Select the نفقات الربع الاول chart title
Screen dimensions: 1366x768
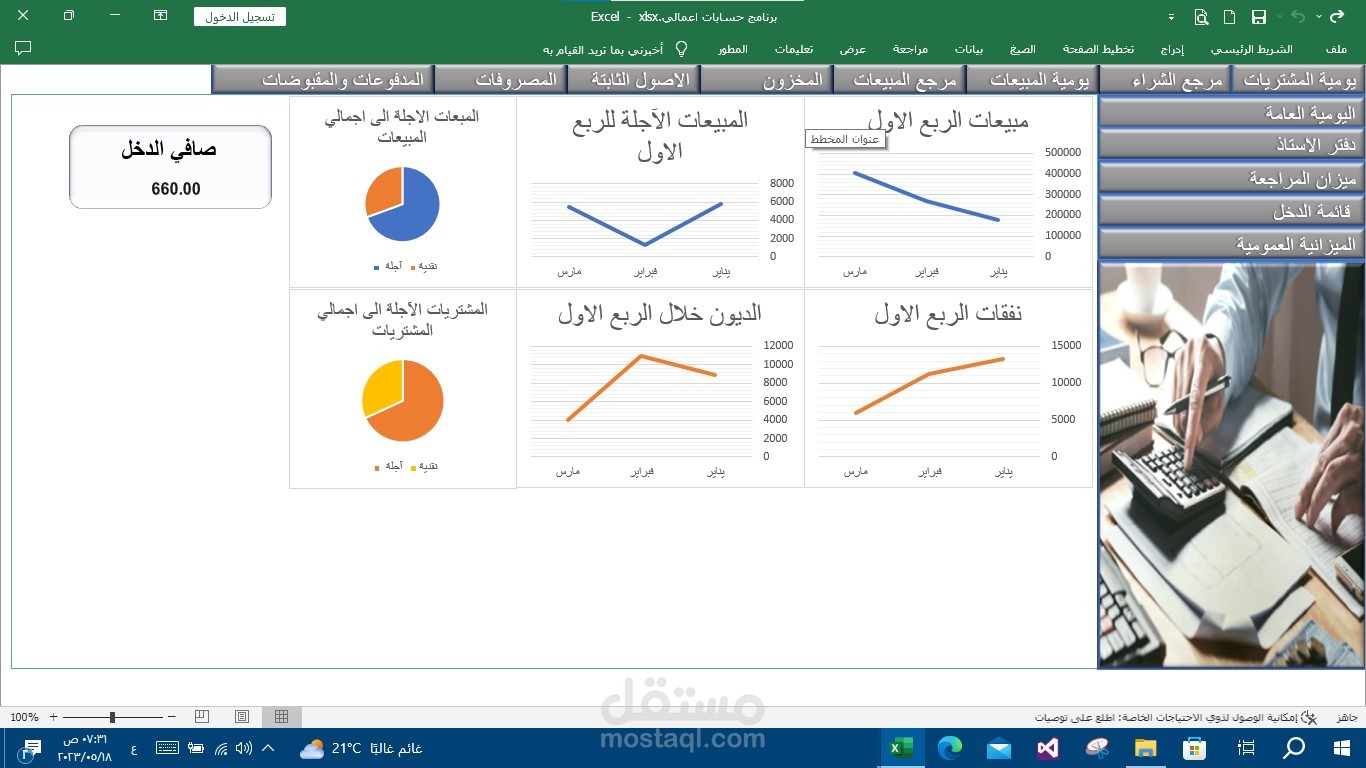click(948, 314)
